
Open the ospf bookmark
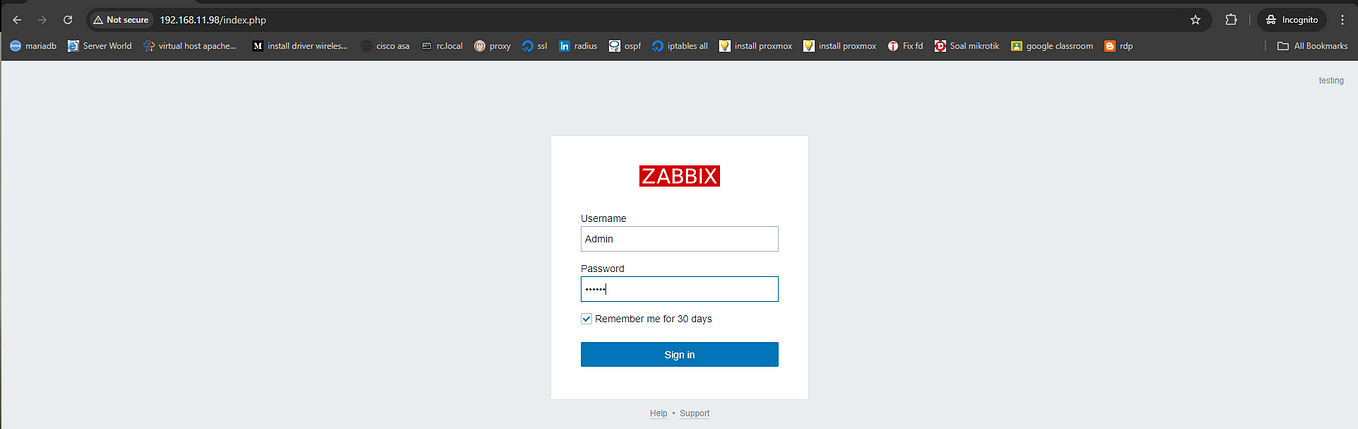[624, 46]
